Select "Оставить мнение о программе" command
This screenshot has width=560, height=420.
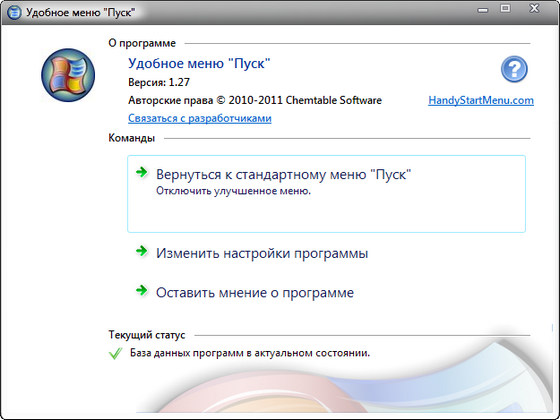coord(255,292)
